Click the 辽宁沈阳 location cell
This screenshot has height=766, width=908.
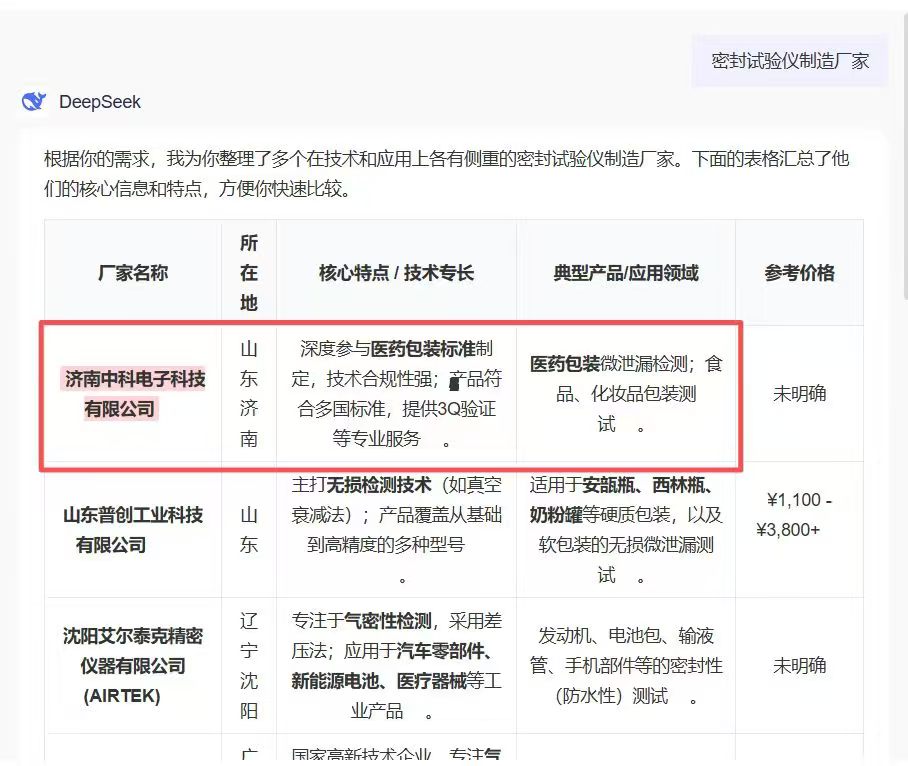249,666
